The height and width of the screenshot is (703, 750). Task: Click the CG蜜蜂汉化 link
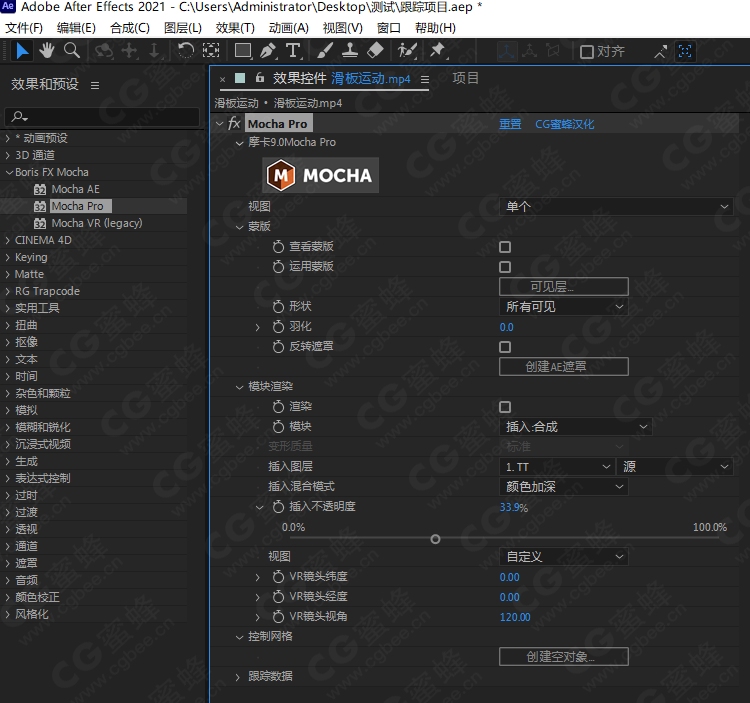(x=564, y=124)
